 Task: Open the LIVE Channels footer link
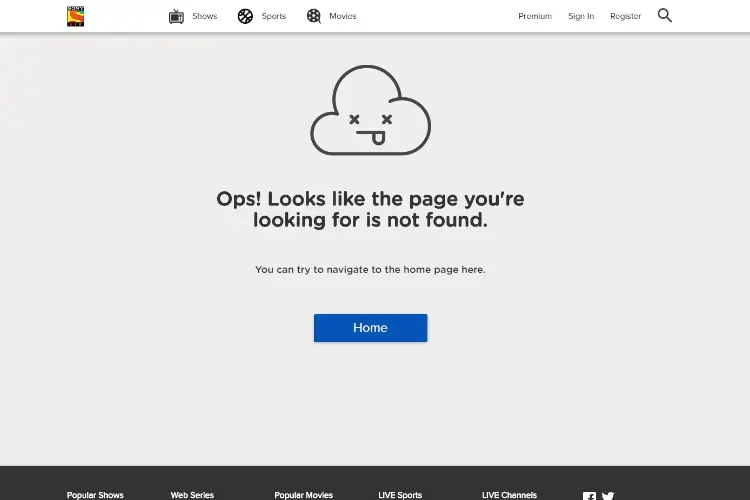click(x=509, y=495)
